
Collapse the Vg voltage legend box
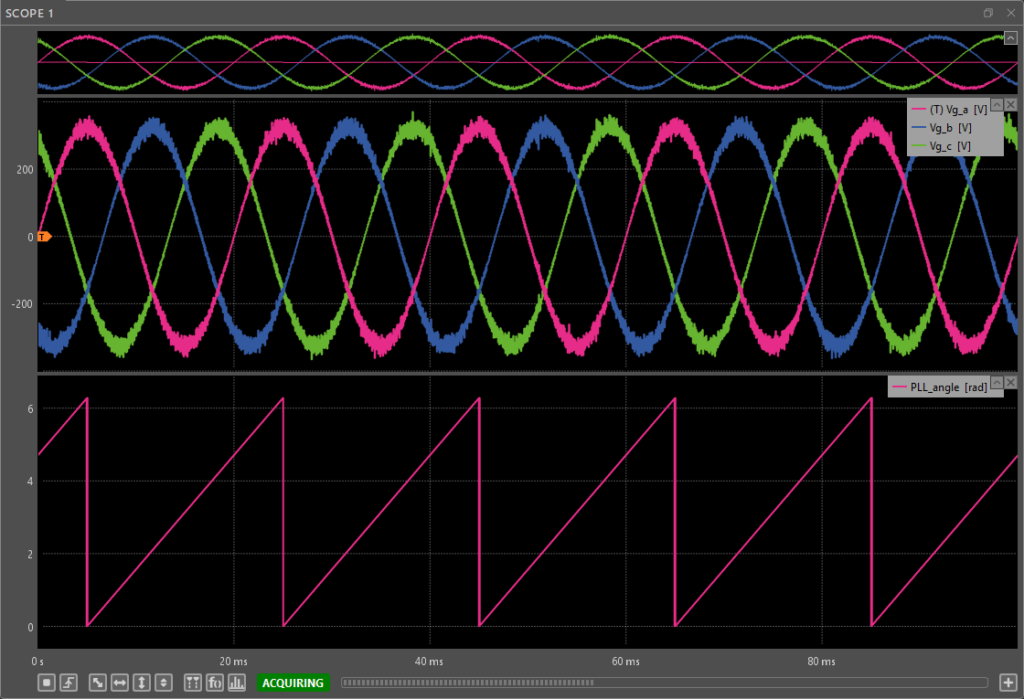coord(997,105)
